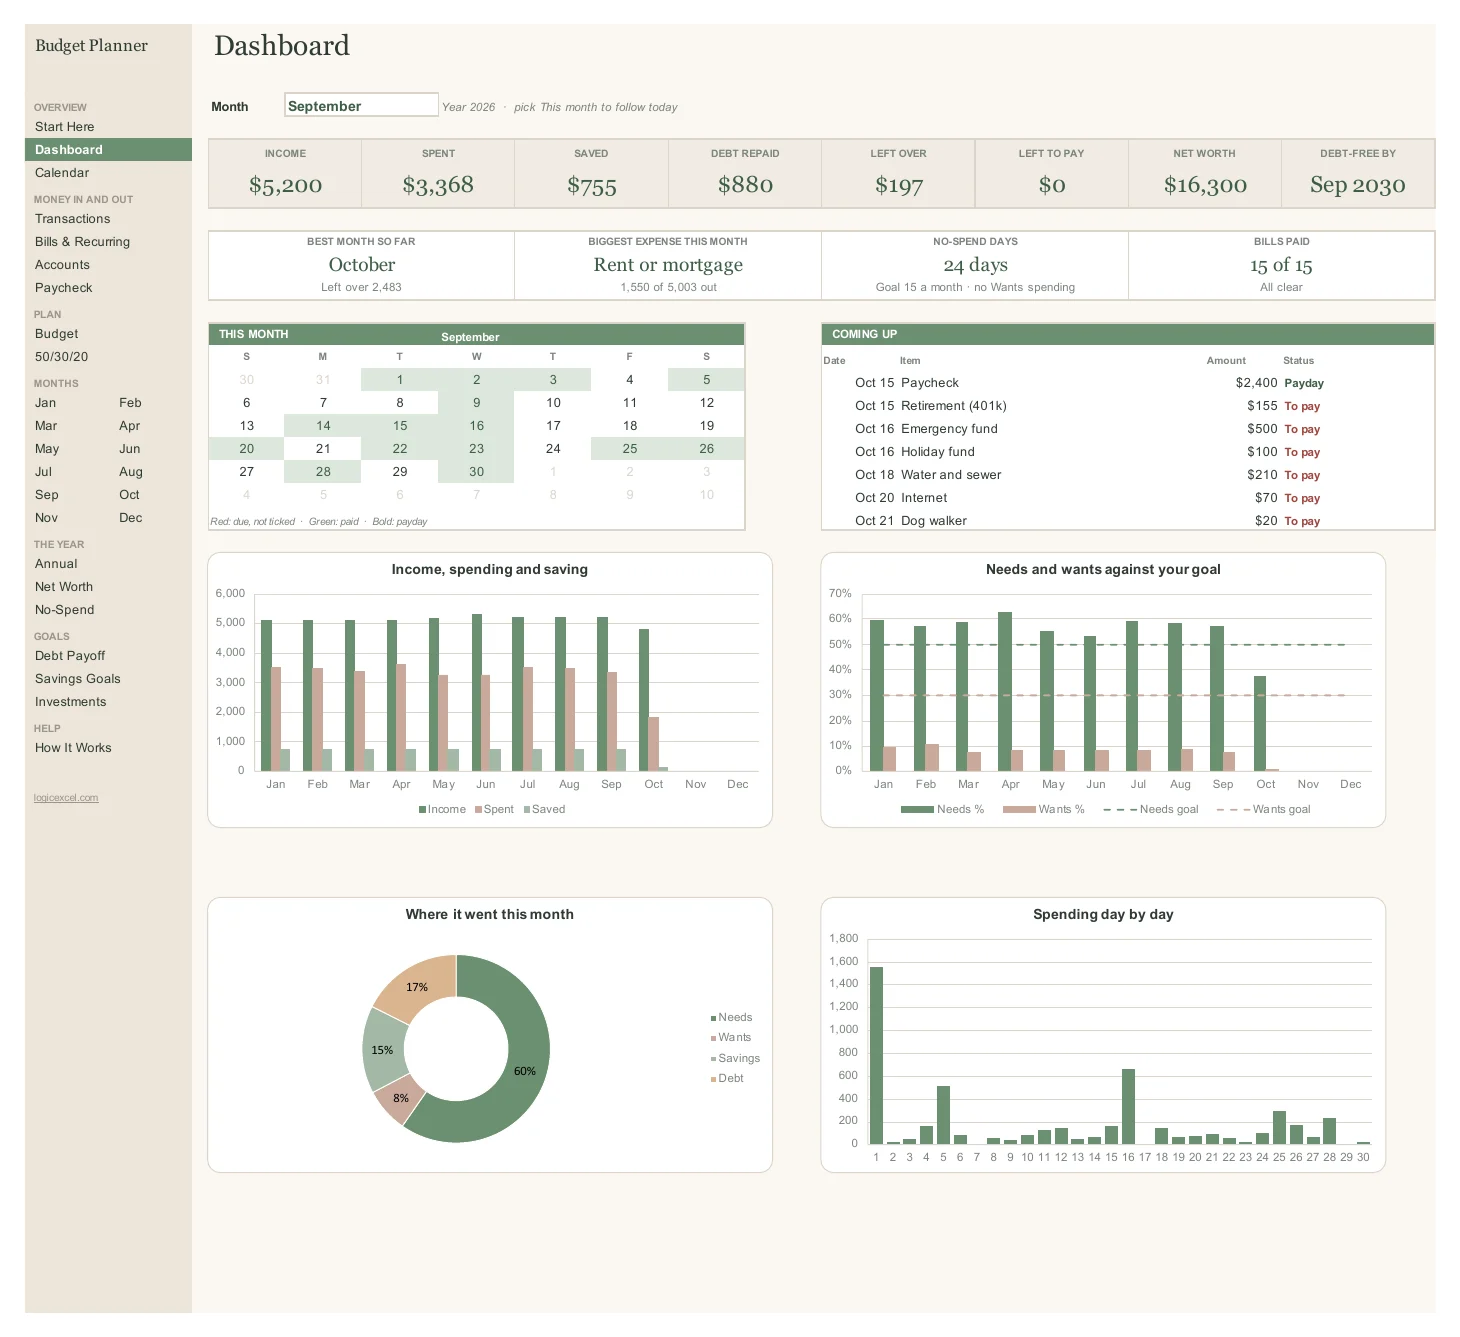The image size is (1460, 1337).
Task: Click the day 1 bar in spending chart
Action: [876, 1055]
